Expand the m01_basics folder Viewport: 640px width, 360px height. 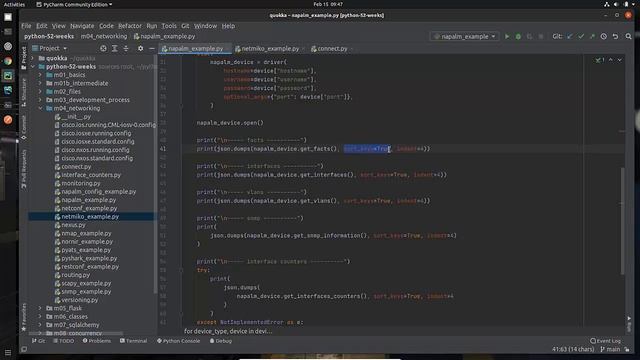tap(40, 75)
